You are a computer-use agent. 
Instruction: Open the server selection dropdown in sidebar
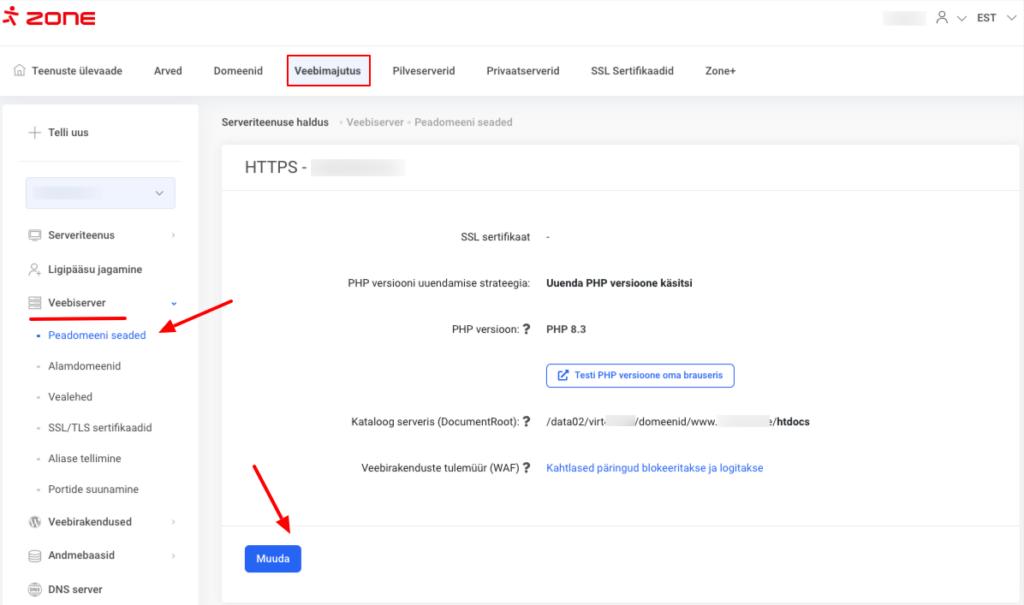(100, 193)
